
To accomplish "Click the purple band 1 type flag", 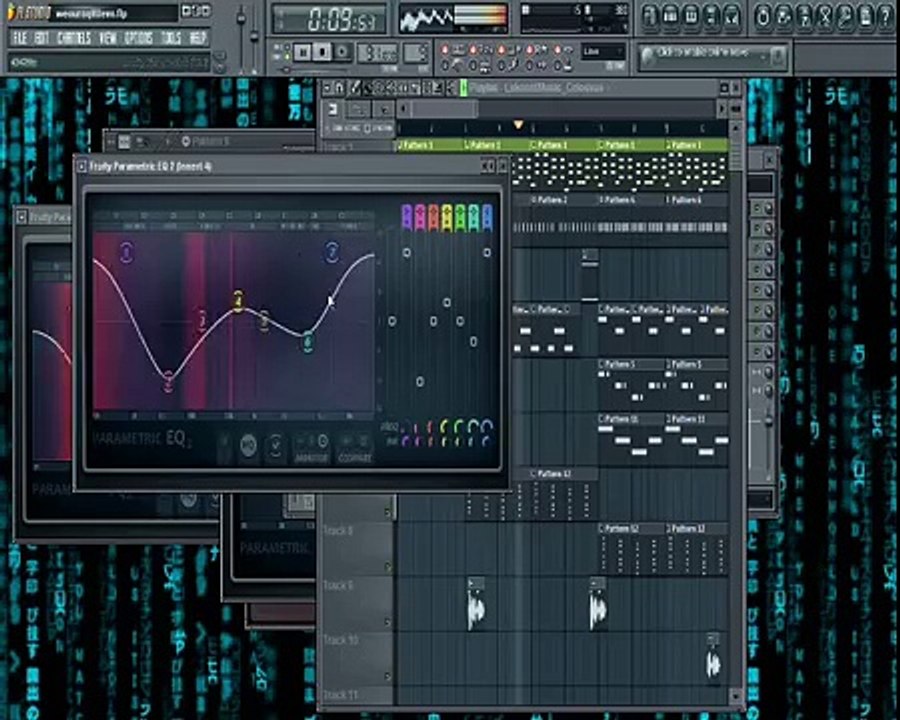I will pyautogui.click(x=407, y=218).
